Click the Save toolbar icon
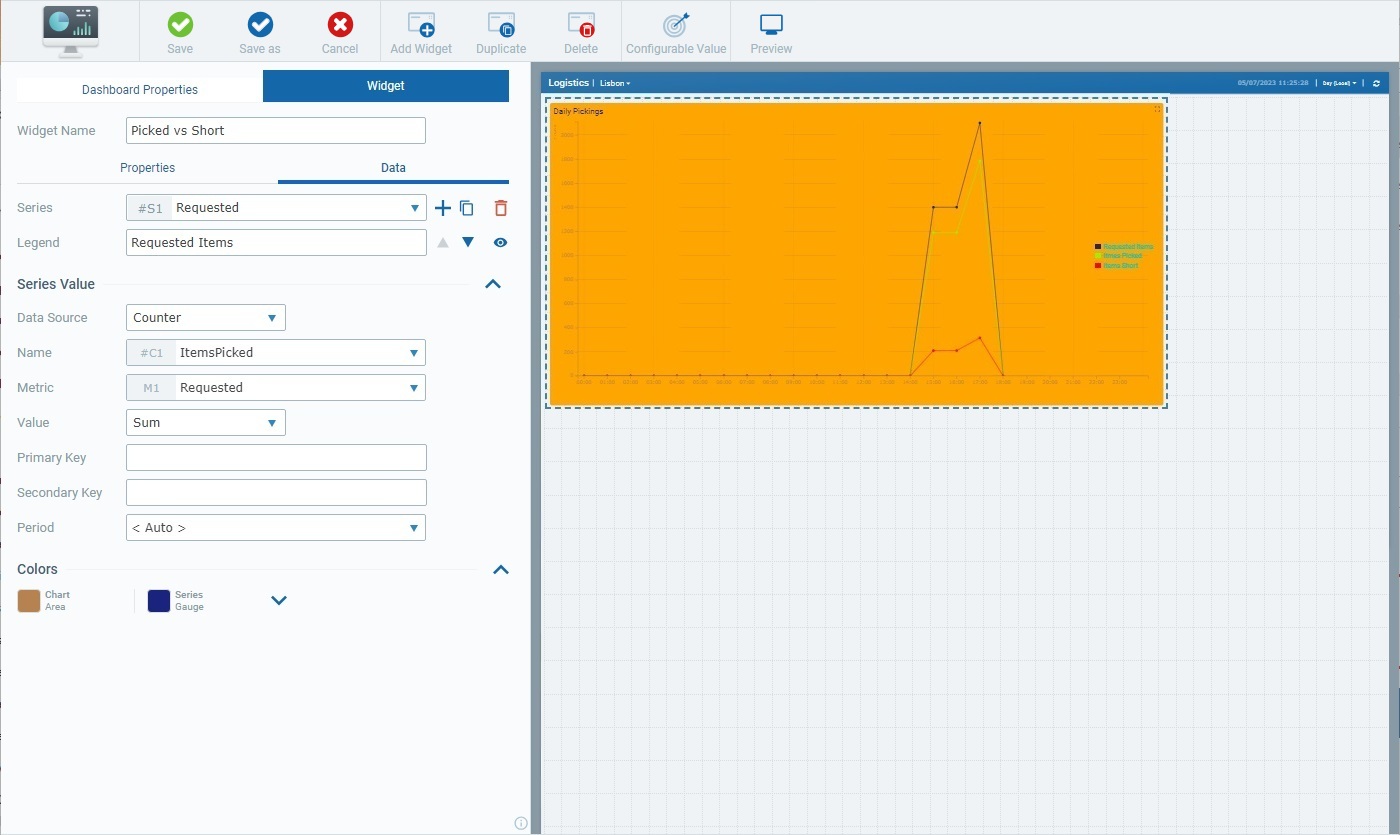The height and width of the screenshot is (835, 1400). tap(180, 26)
